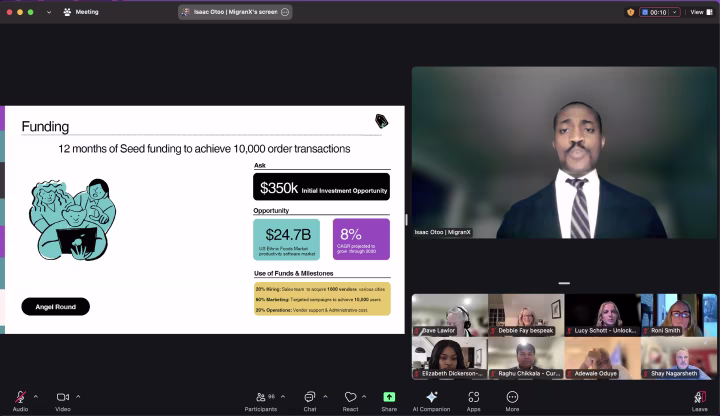Expand the React options arrow

(x=364, y=397)
